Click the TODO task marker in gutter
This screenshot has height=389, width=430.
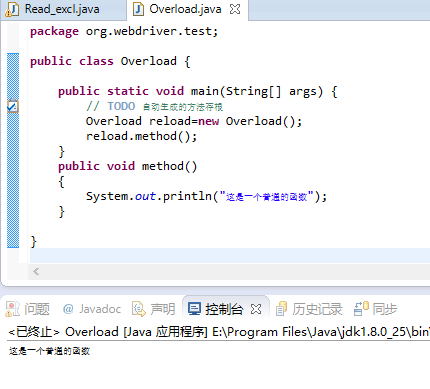13,106
